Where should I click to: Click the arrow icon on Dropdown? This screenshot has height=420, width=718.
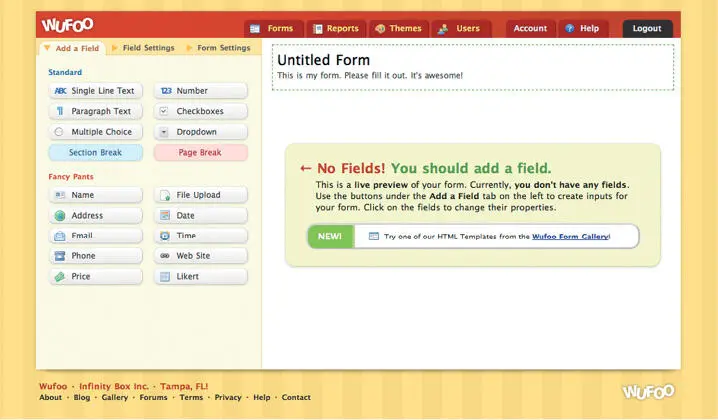tap(163, 132)
